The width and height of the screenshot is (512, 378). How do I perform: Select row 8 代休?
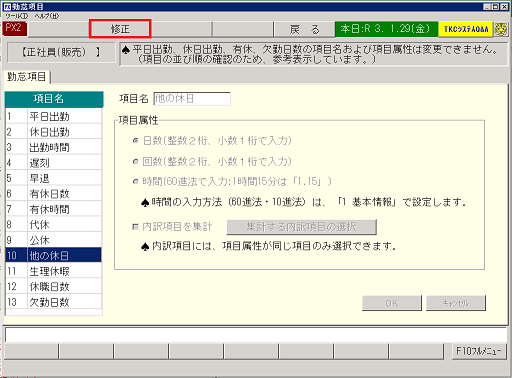54,225
